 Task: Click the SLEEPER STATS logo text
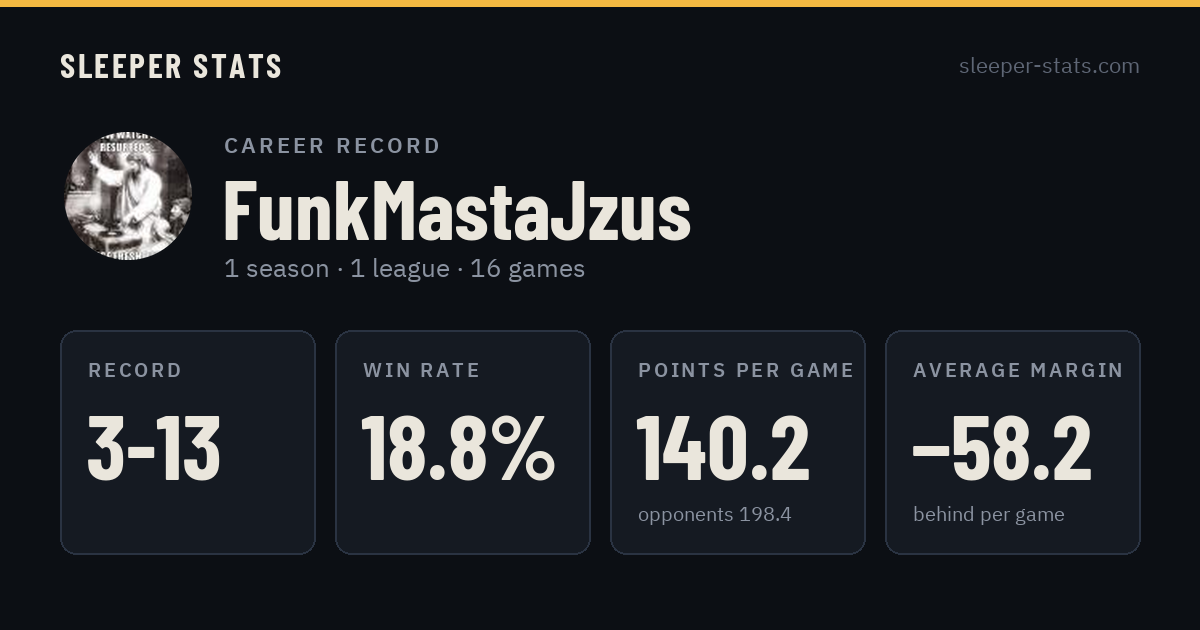pos(171,66)
